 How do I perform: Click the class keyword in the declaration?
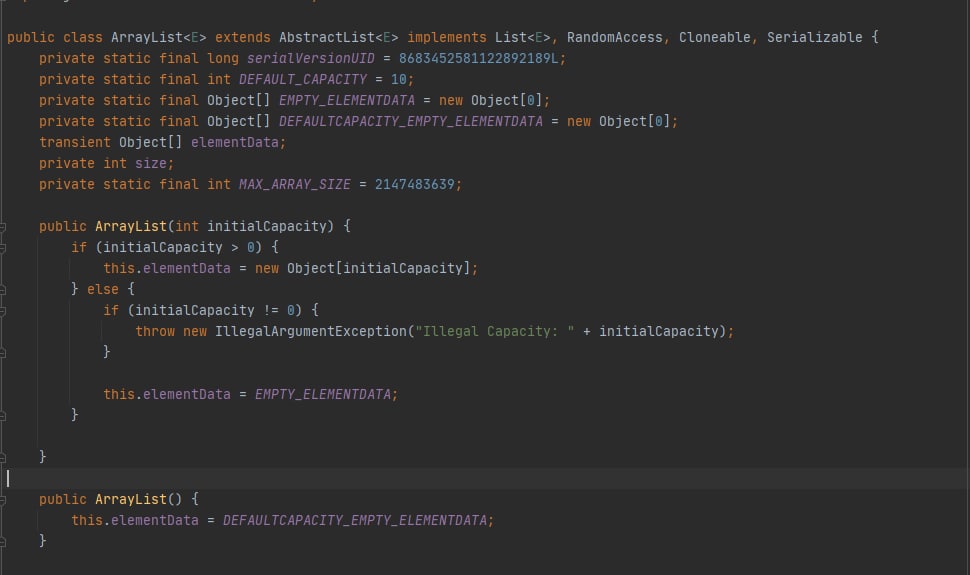[x=83, y=37]
